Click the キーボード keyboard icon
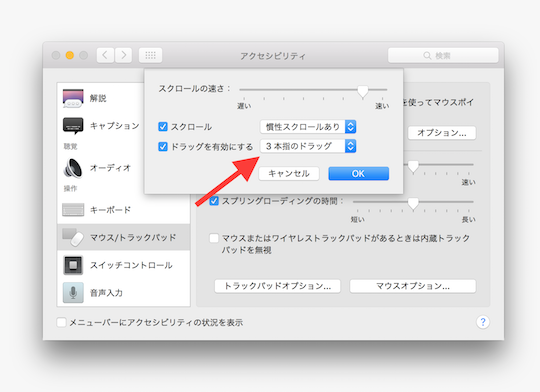The image size is (540, 392). [73, 210]
